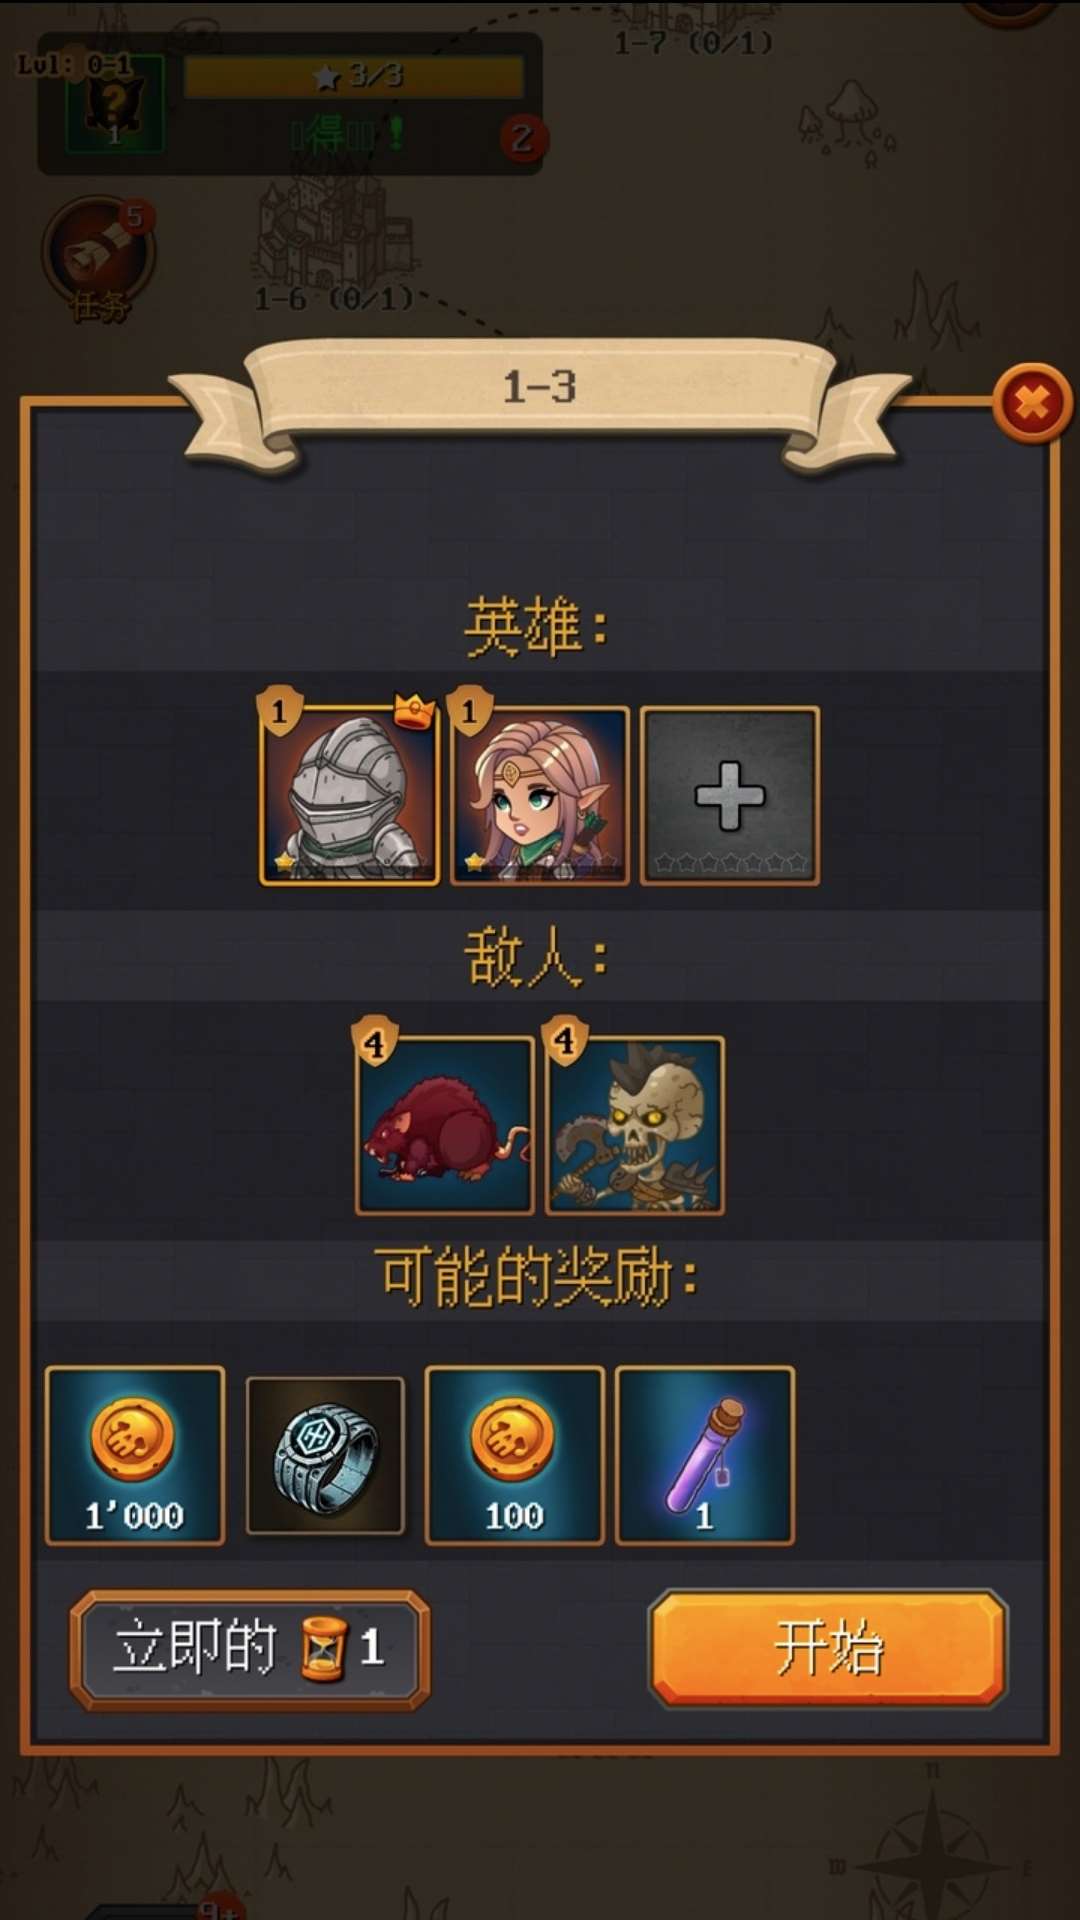This screenshot has width=1080, height=1920.
Task: Tap the 1-7 map stage node
Action: (x=693, y=30)
